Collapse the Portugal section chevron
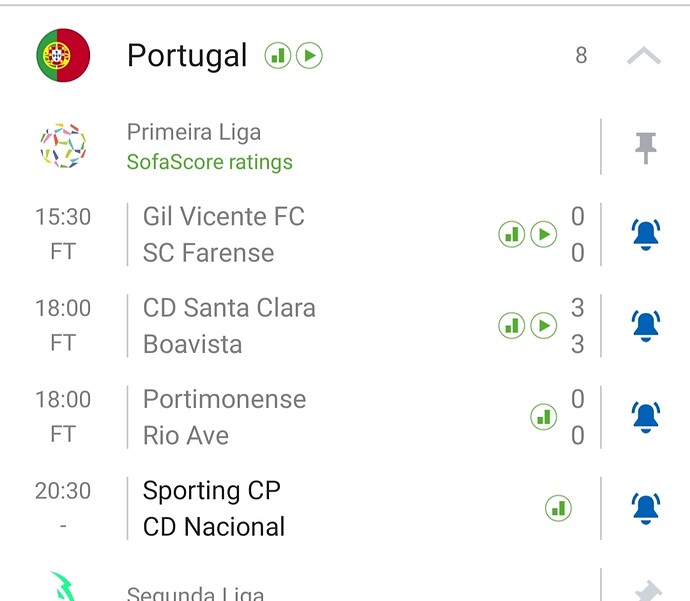Screen dimensions: 690x601 643,56
